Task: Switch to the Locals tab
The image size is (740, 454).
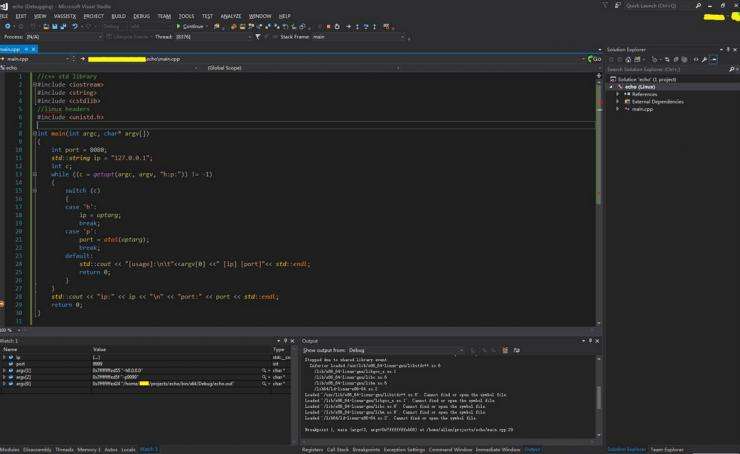Action: click(x=128, y=449)
